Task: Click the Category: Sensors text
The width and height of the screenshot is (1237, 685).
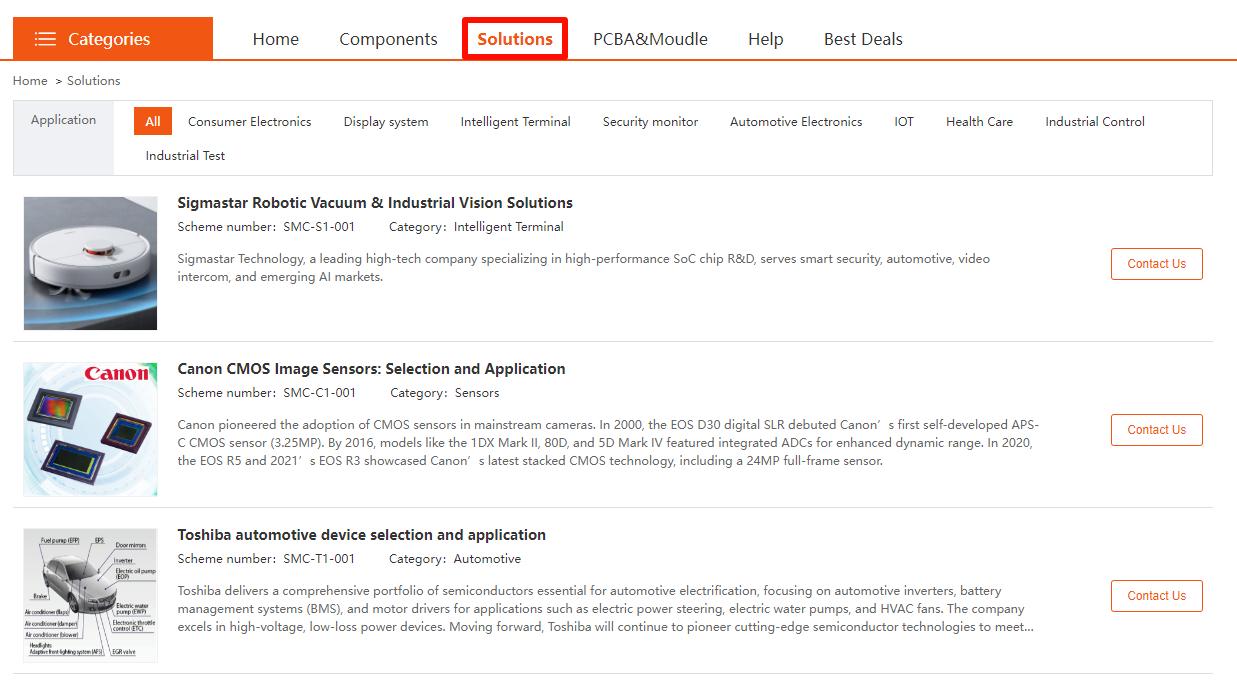Action: [445, 393]
